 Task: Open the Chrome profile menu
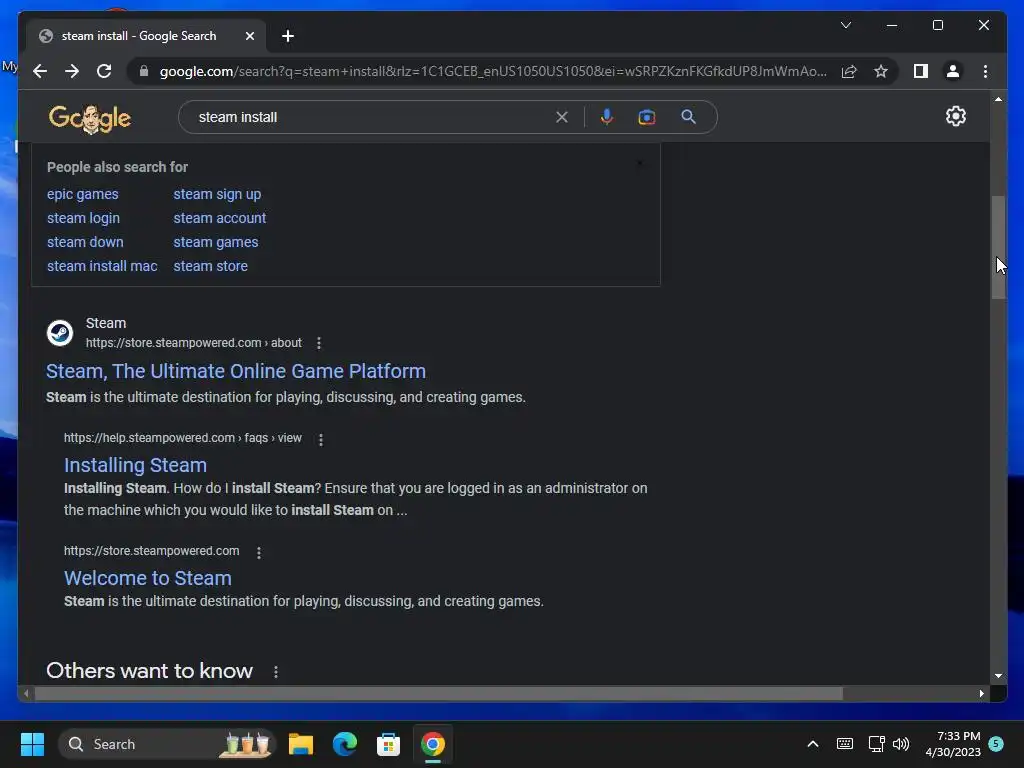(x=953, y=71)
